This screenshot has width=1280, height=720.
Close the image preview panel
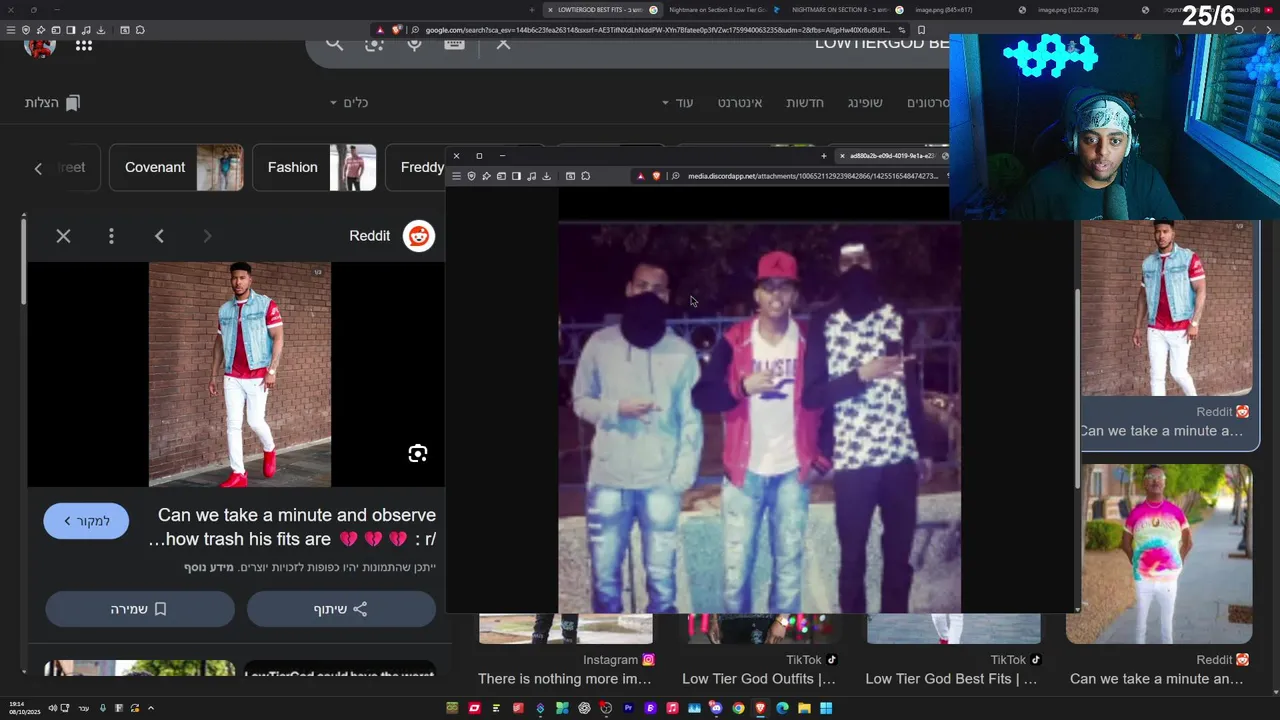coord(63,236)
